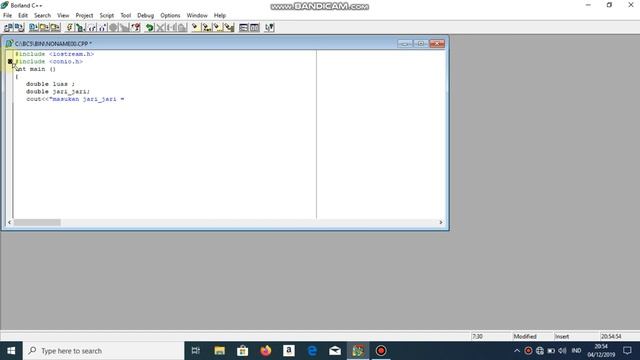The image size is (640, 360).
Task: Click the 'double luas ;' code line
Action: pyautogui.click(x=50, y=84)
